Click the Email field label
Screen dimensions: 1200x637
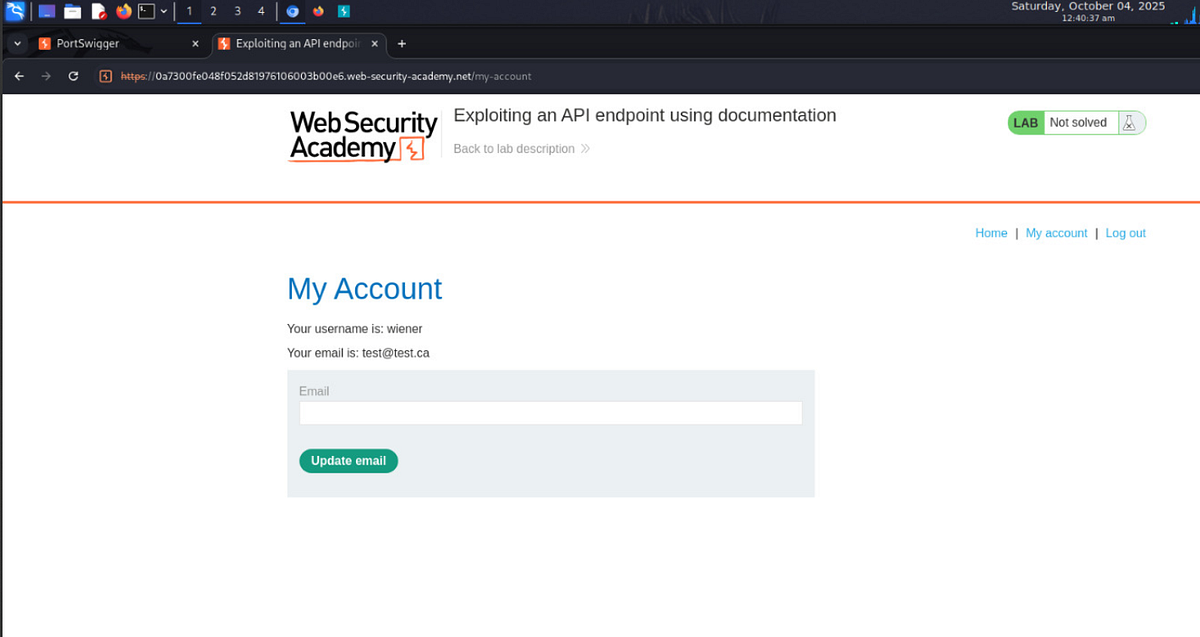click(x=314, y=391)
